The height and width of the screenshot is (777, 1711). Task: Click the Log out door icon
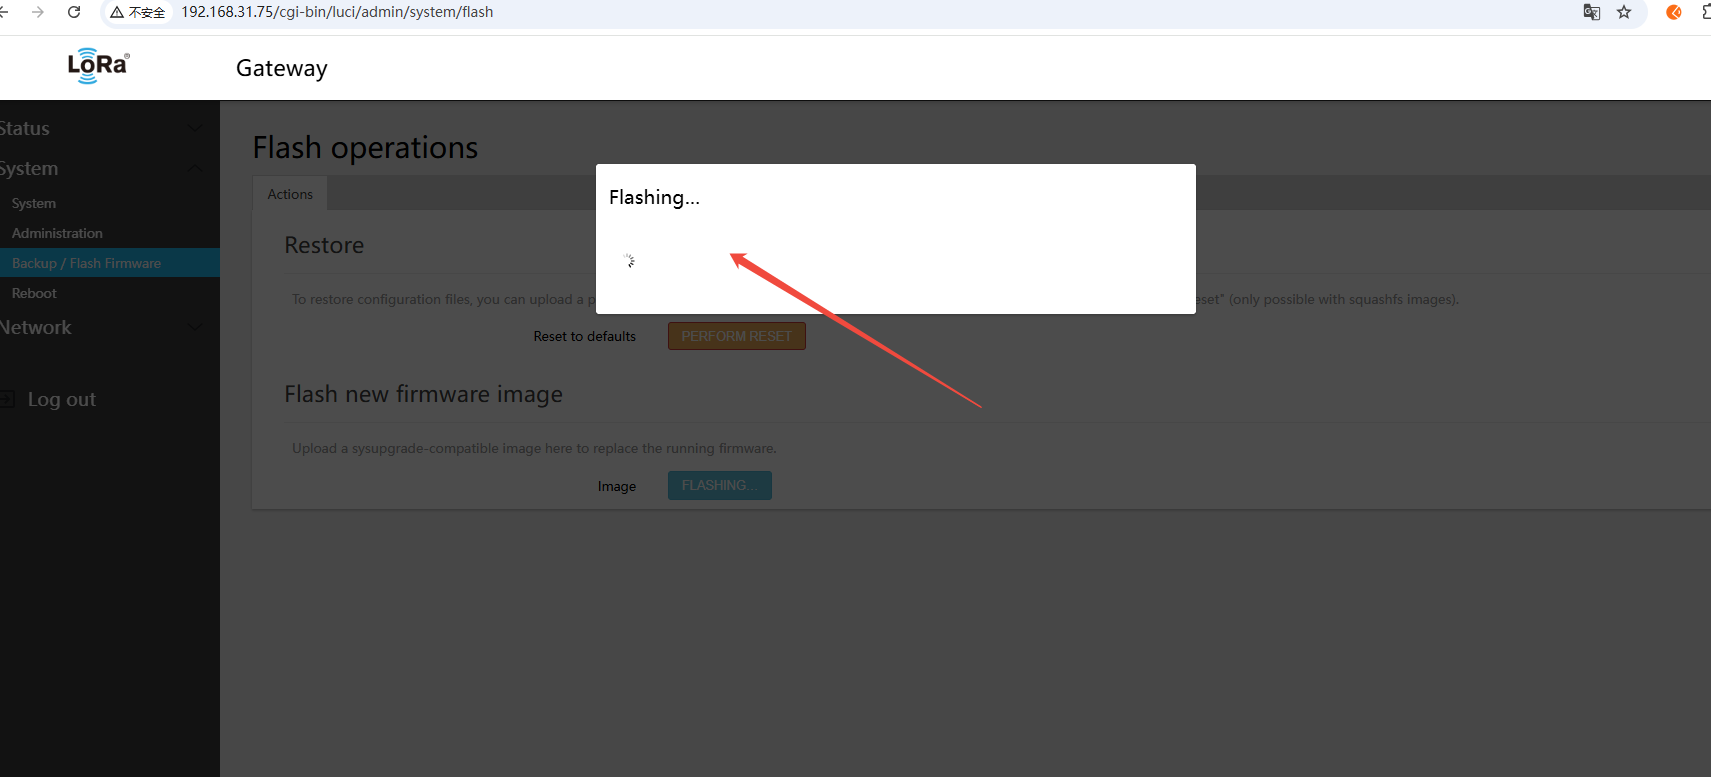click(7, 399)
